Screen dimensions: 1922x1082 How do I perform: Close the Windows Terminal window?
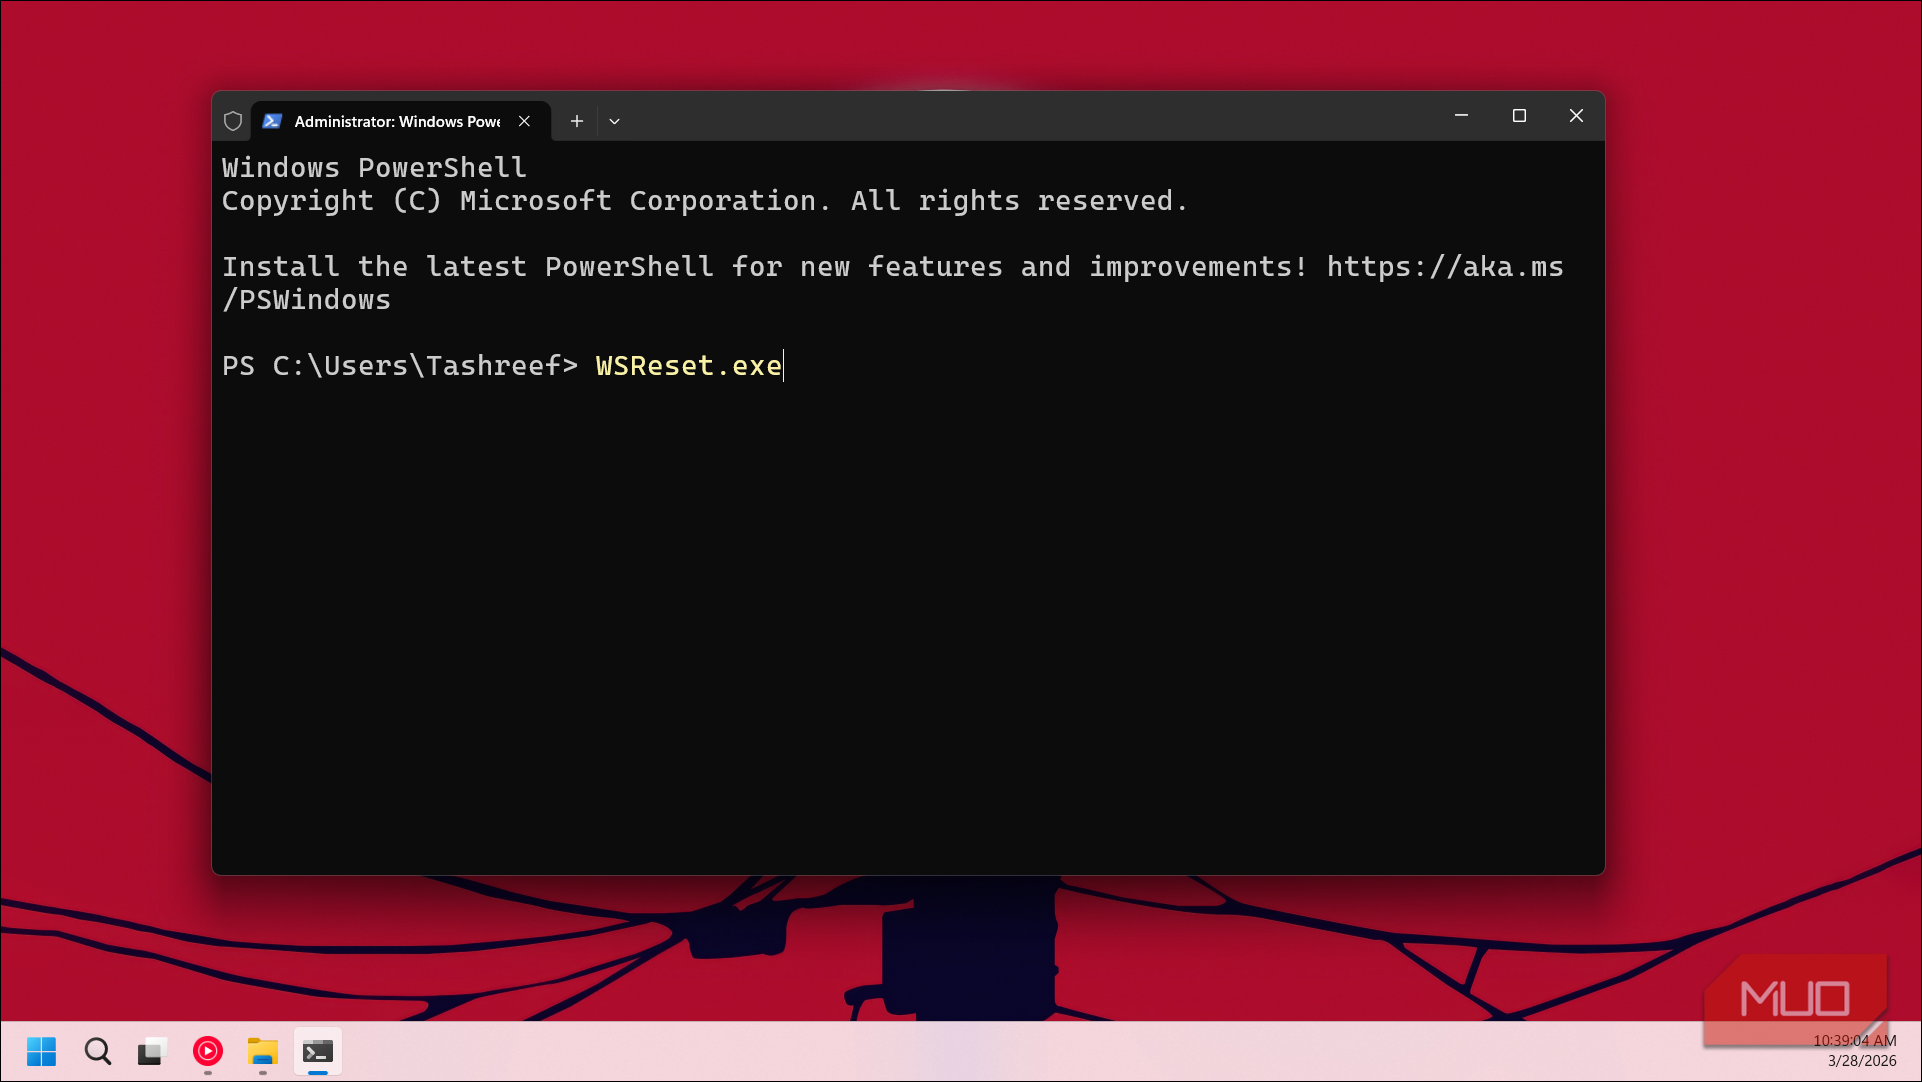(x=1576, y=116)
